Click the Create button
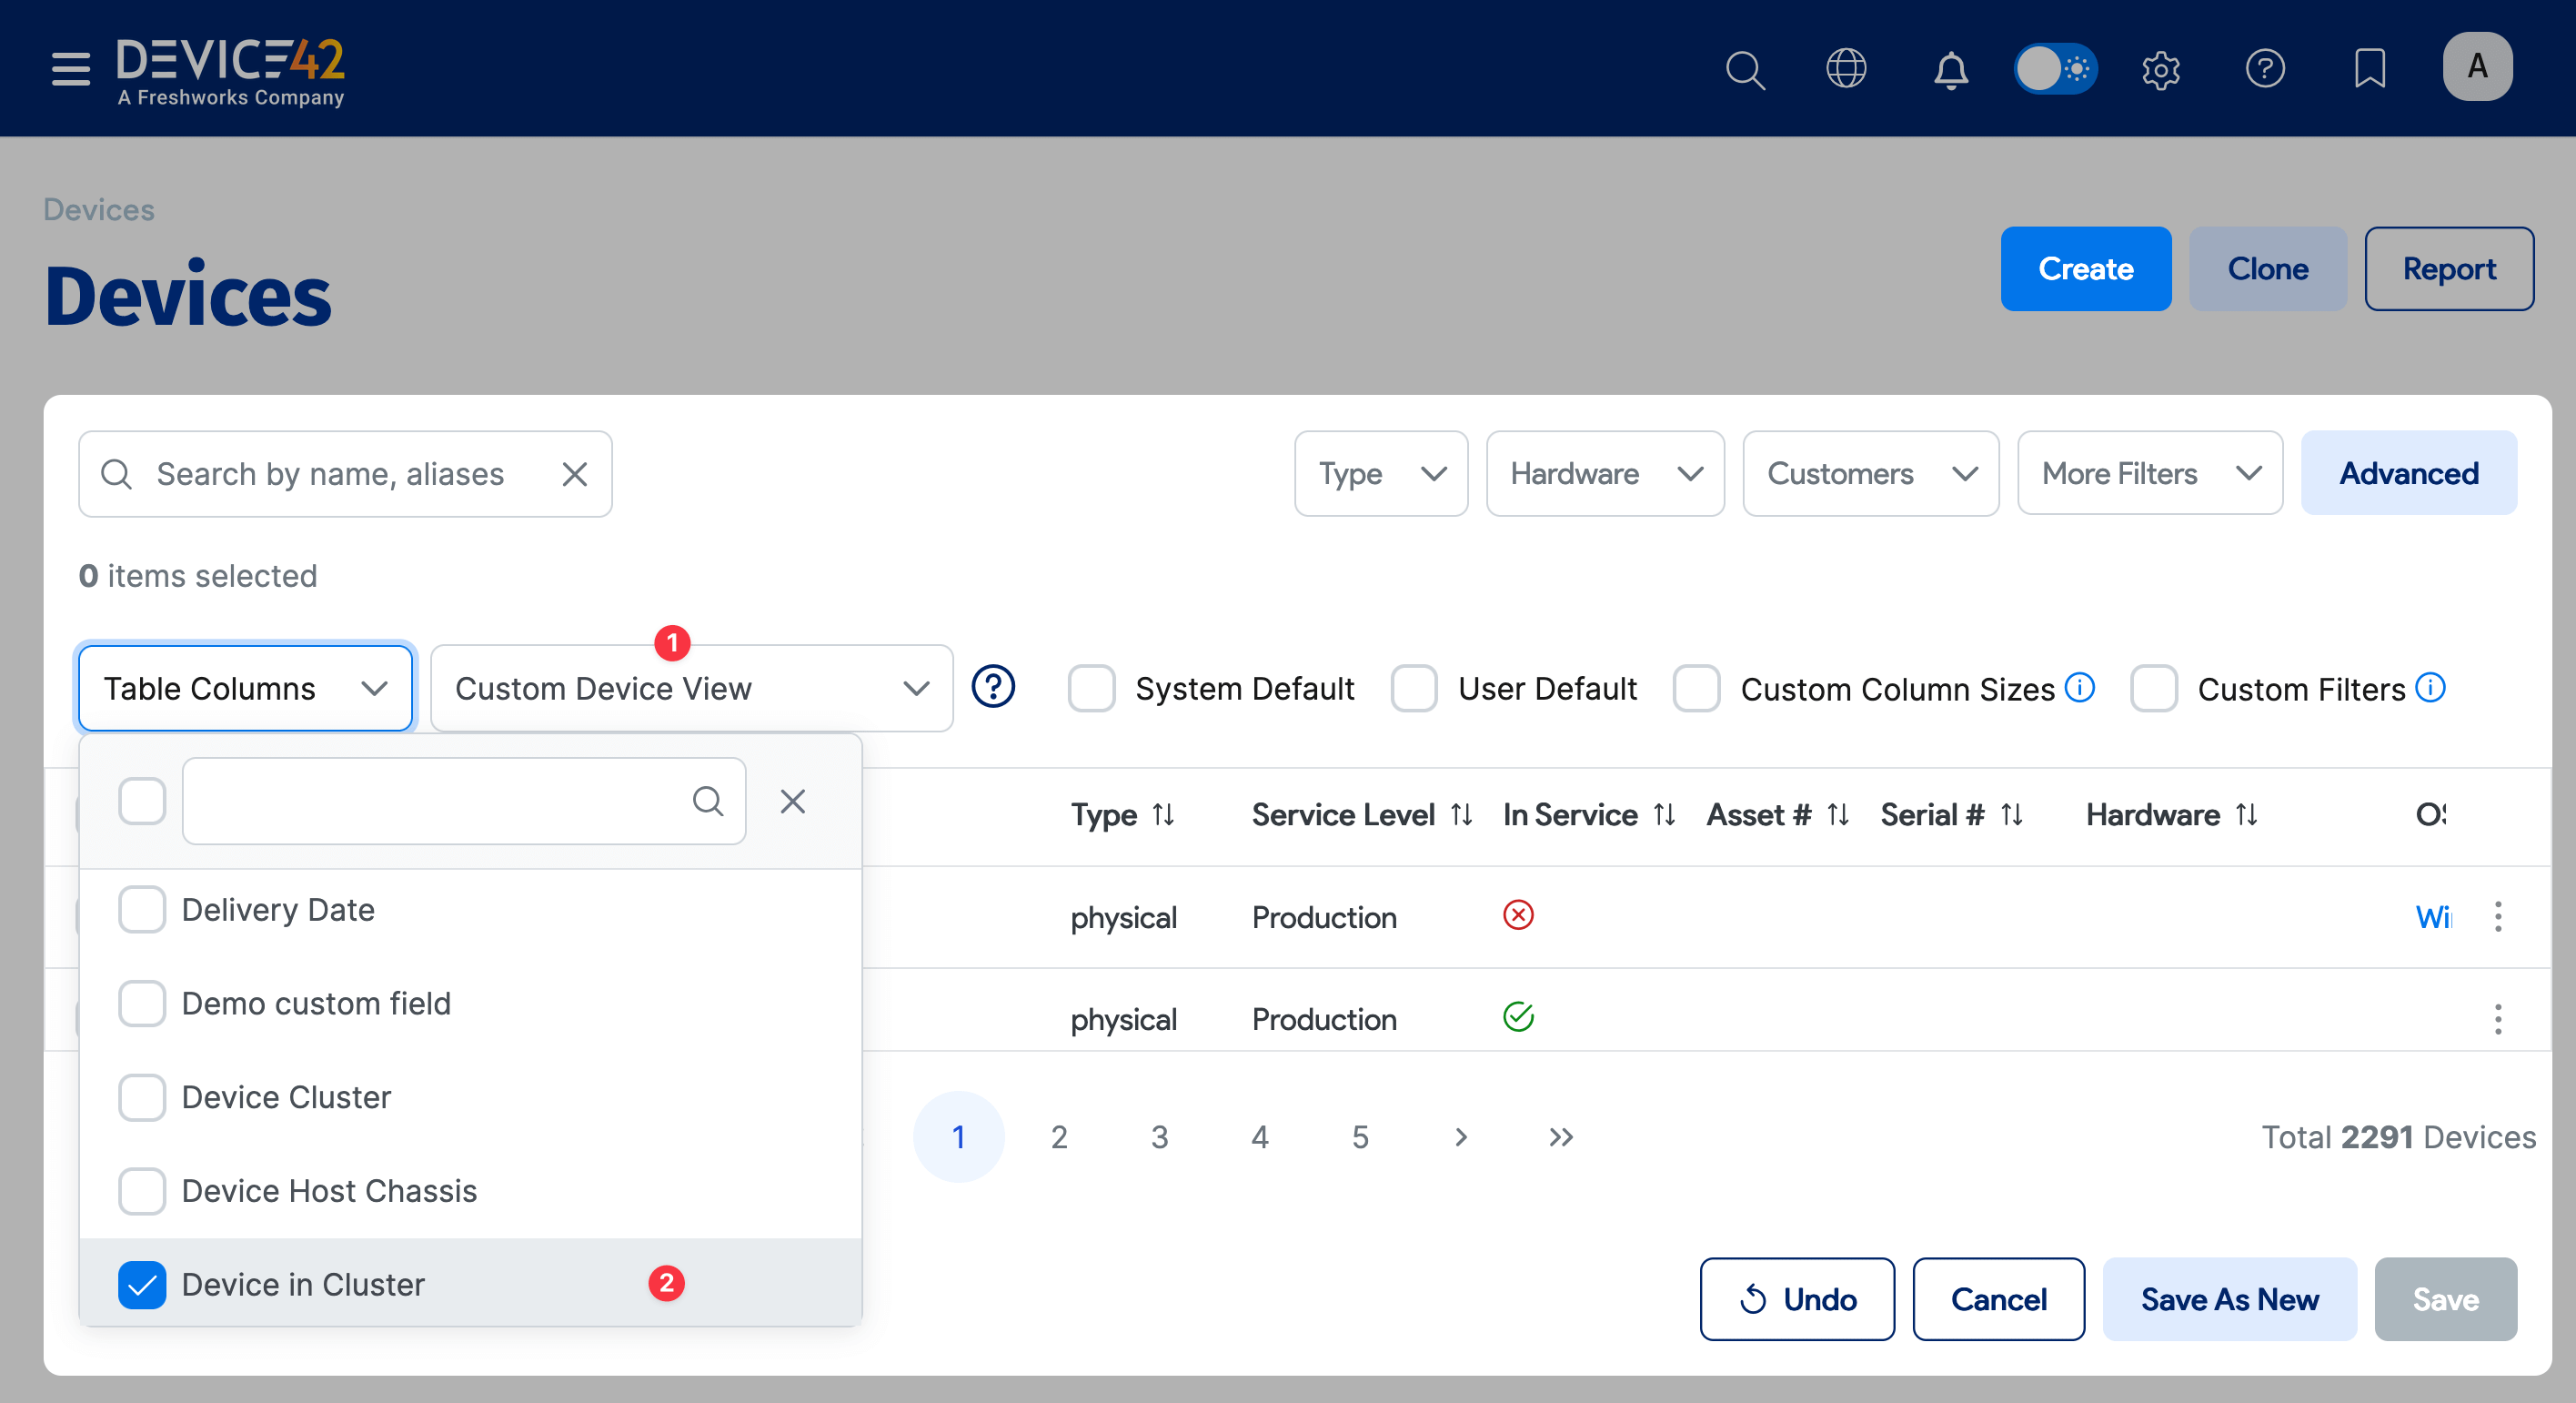The image size is (2576, 1403). point(2085,268)
